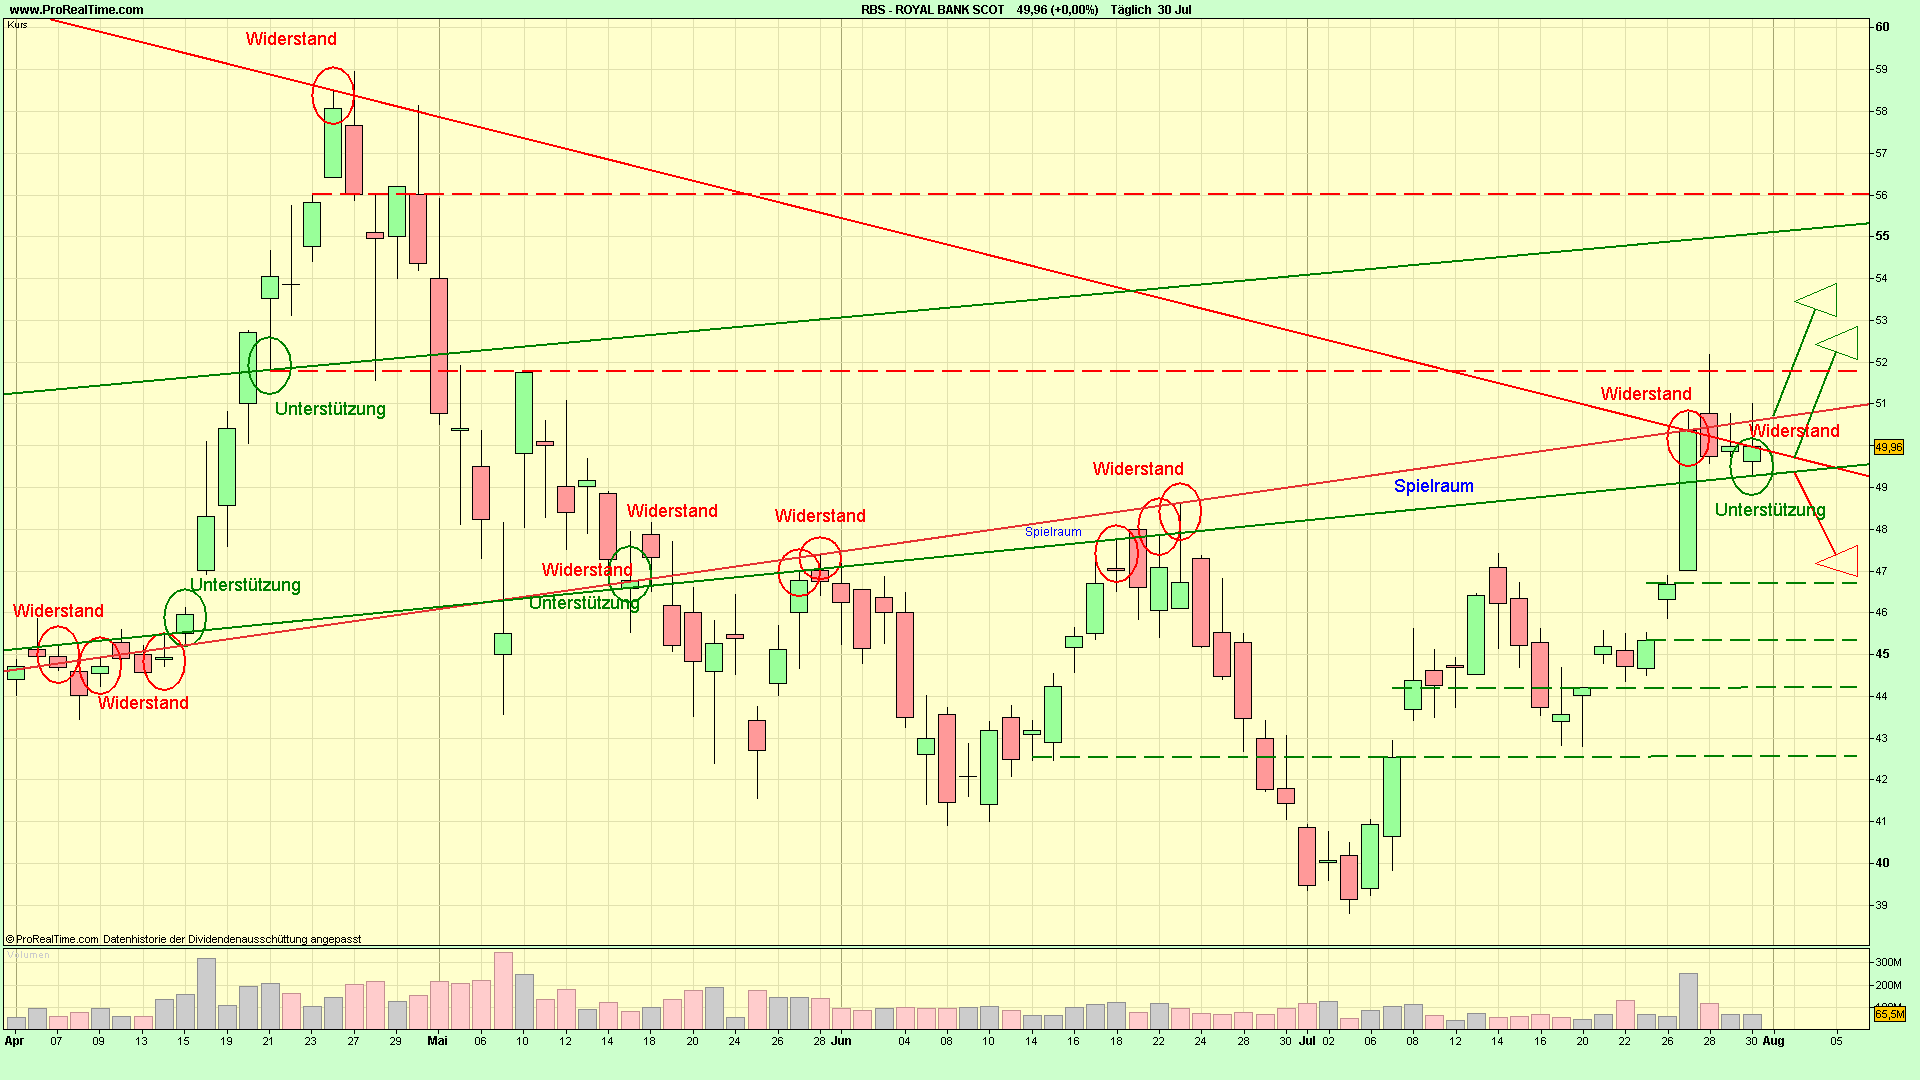Click the red downward arrow below right price axis
The image size is (1920, 1080).
click(1838, 560)
